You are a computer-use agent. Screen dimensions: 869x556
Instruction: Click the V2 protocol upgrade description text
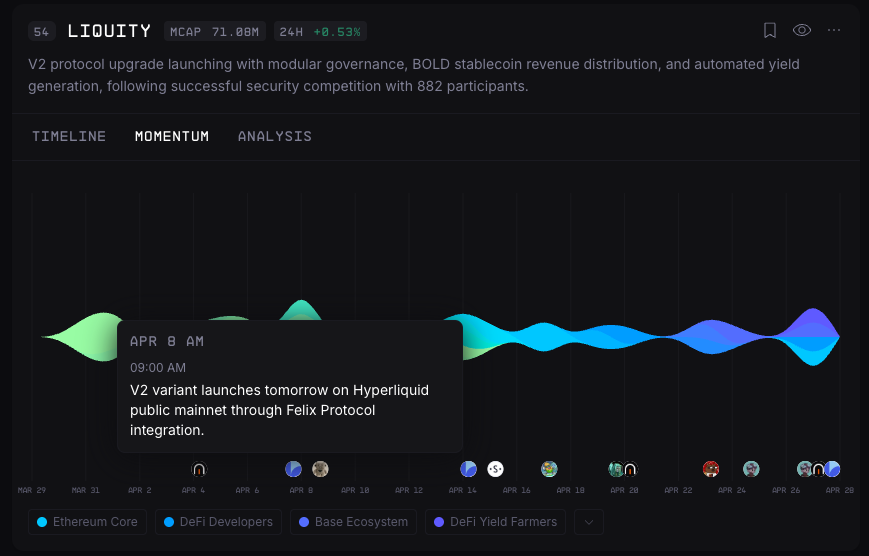click(x=413, y=75)
